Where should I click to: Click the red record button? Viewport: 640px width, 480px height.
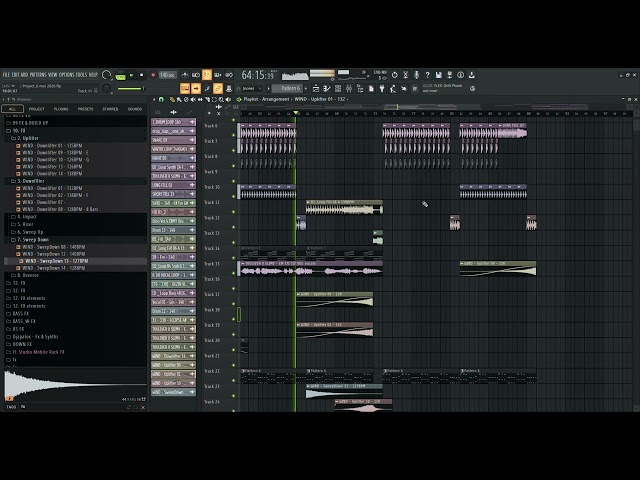153,75
